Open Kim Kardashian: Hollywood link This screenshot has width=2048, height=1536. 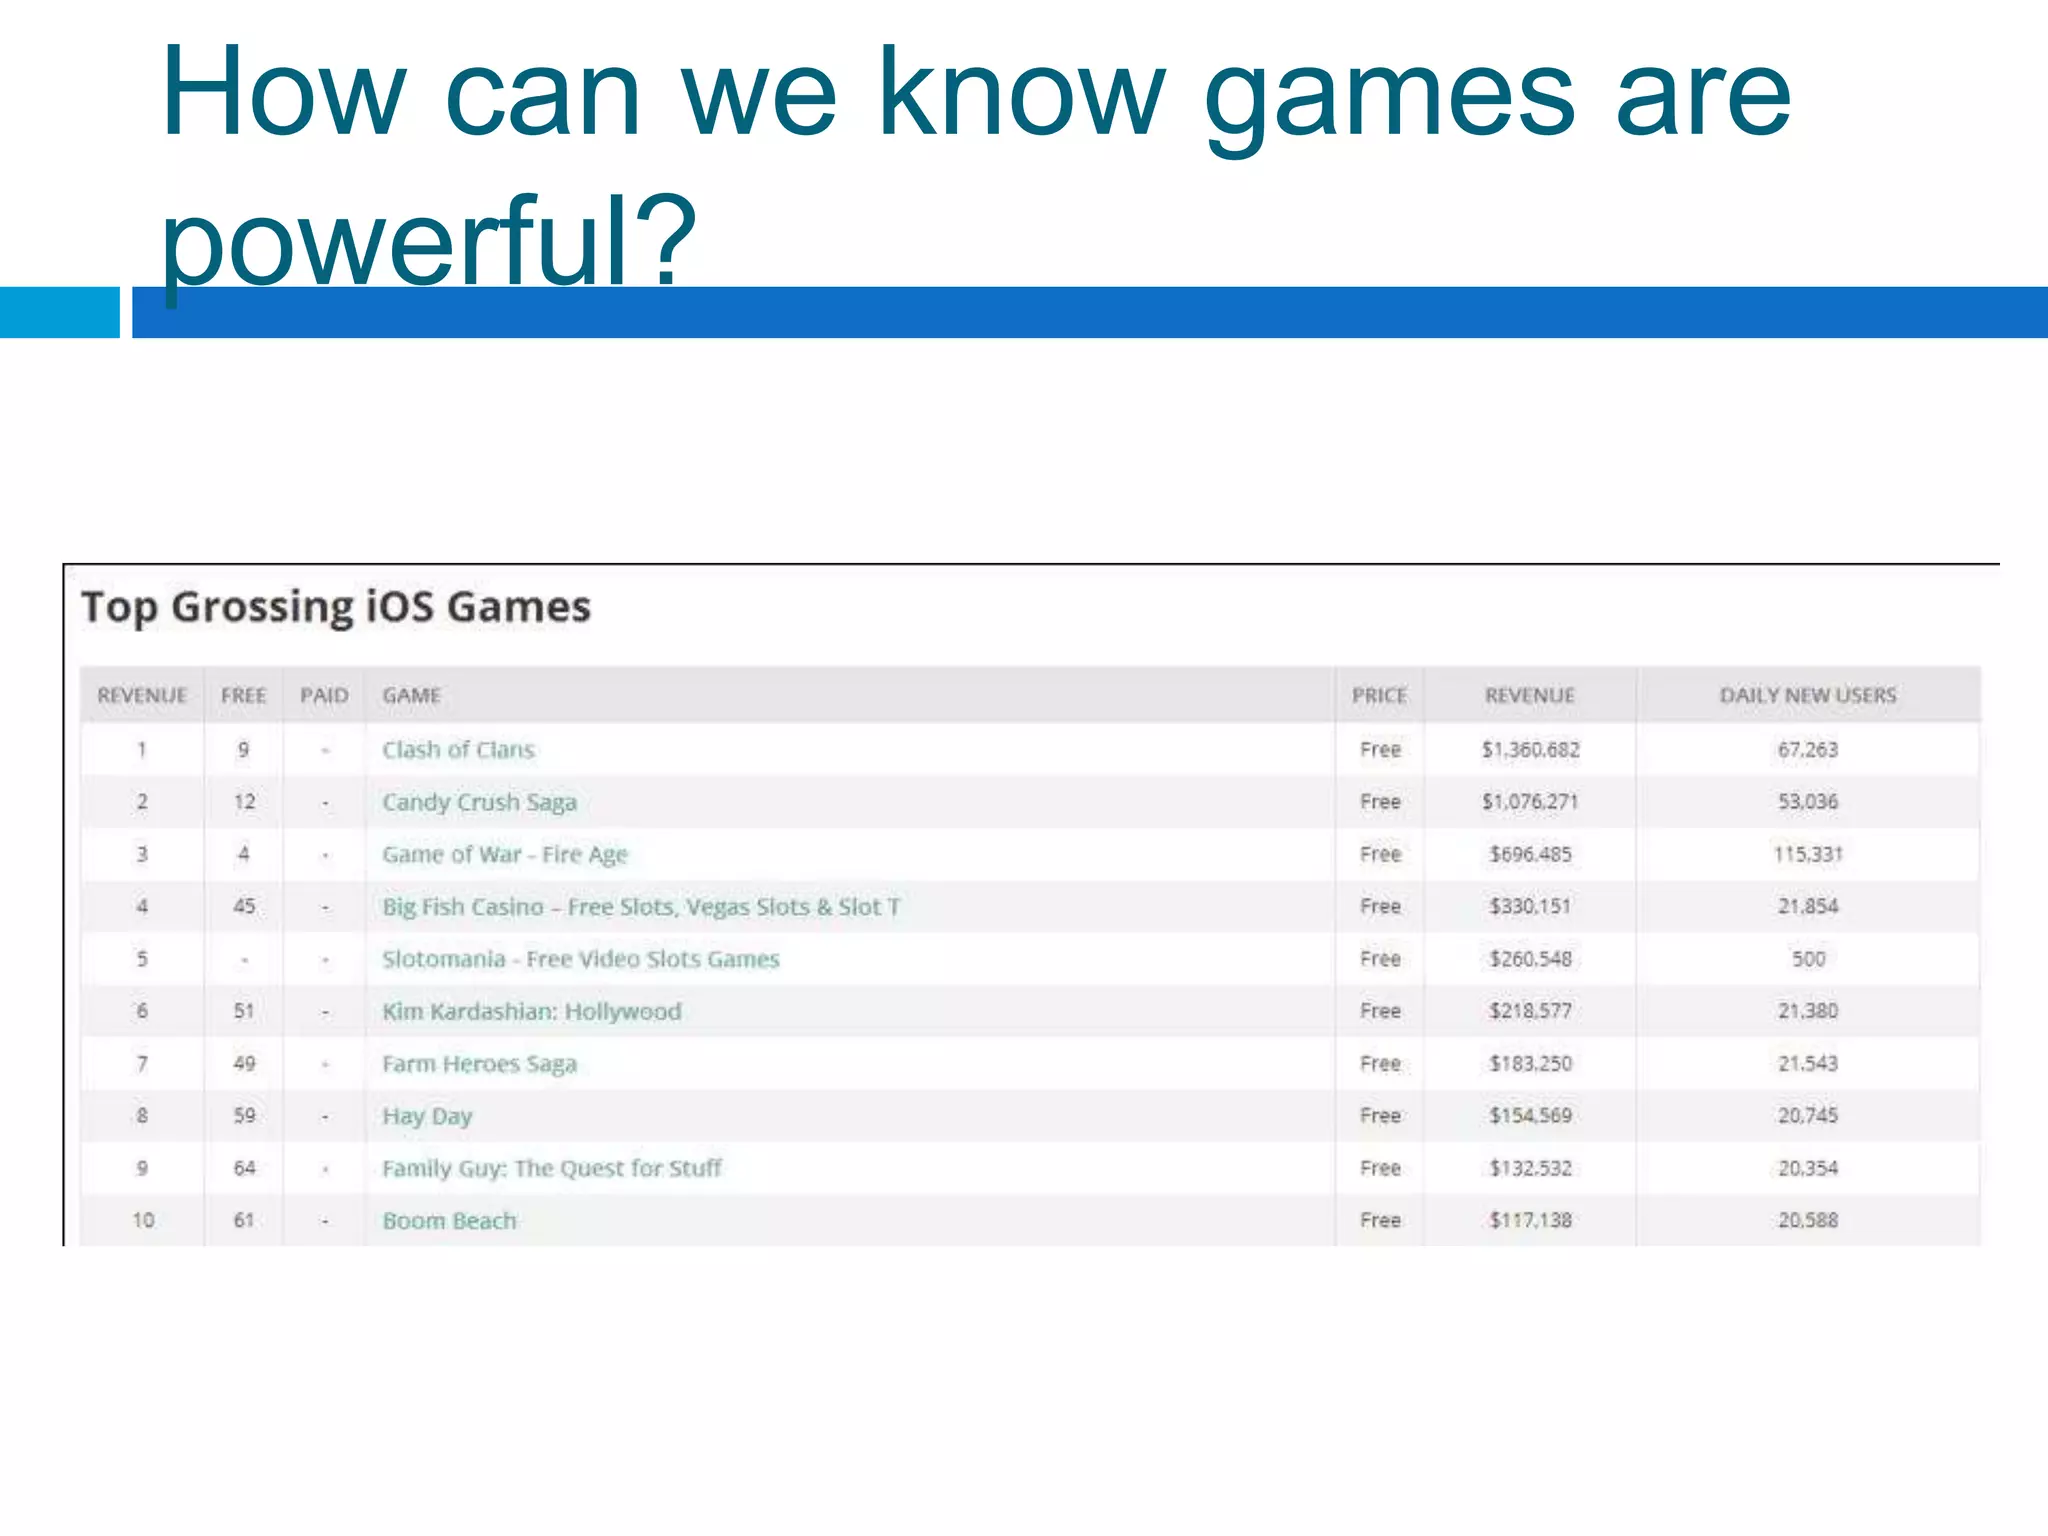[532, 1011]
